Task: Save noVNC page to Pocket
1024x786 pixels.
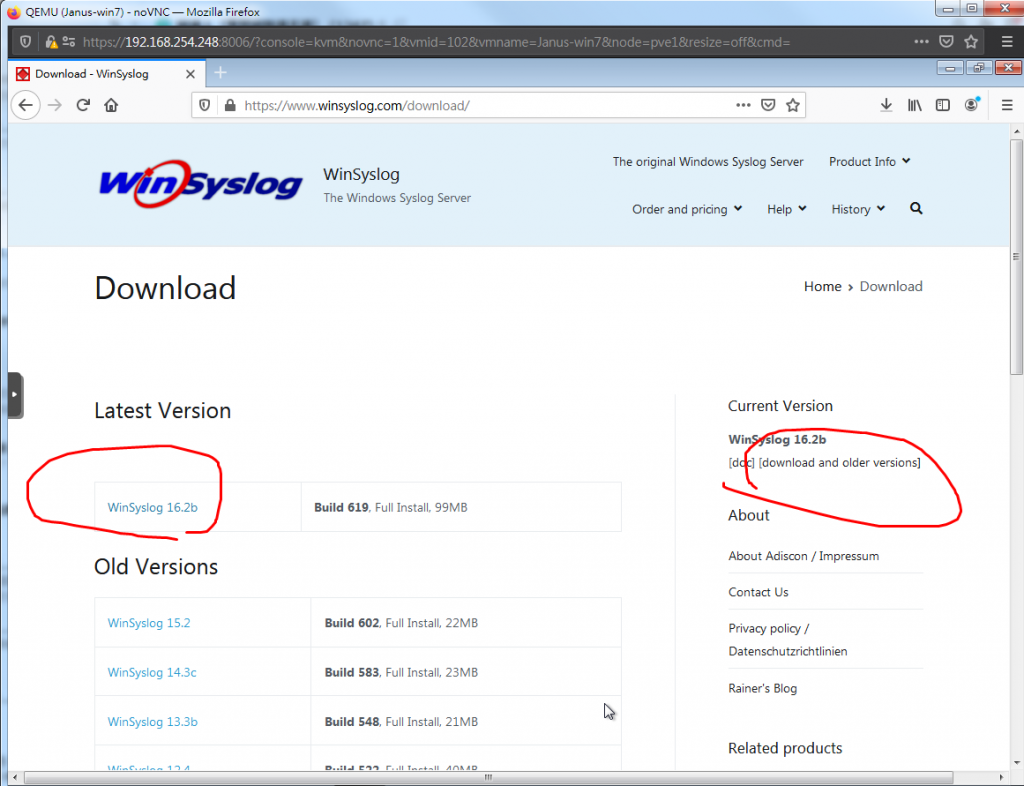Action: coord(946,42)
